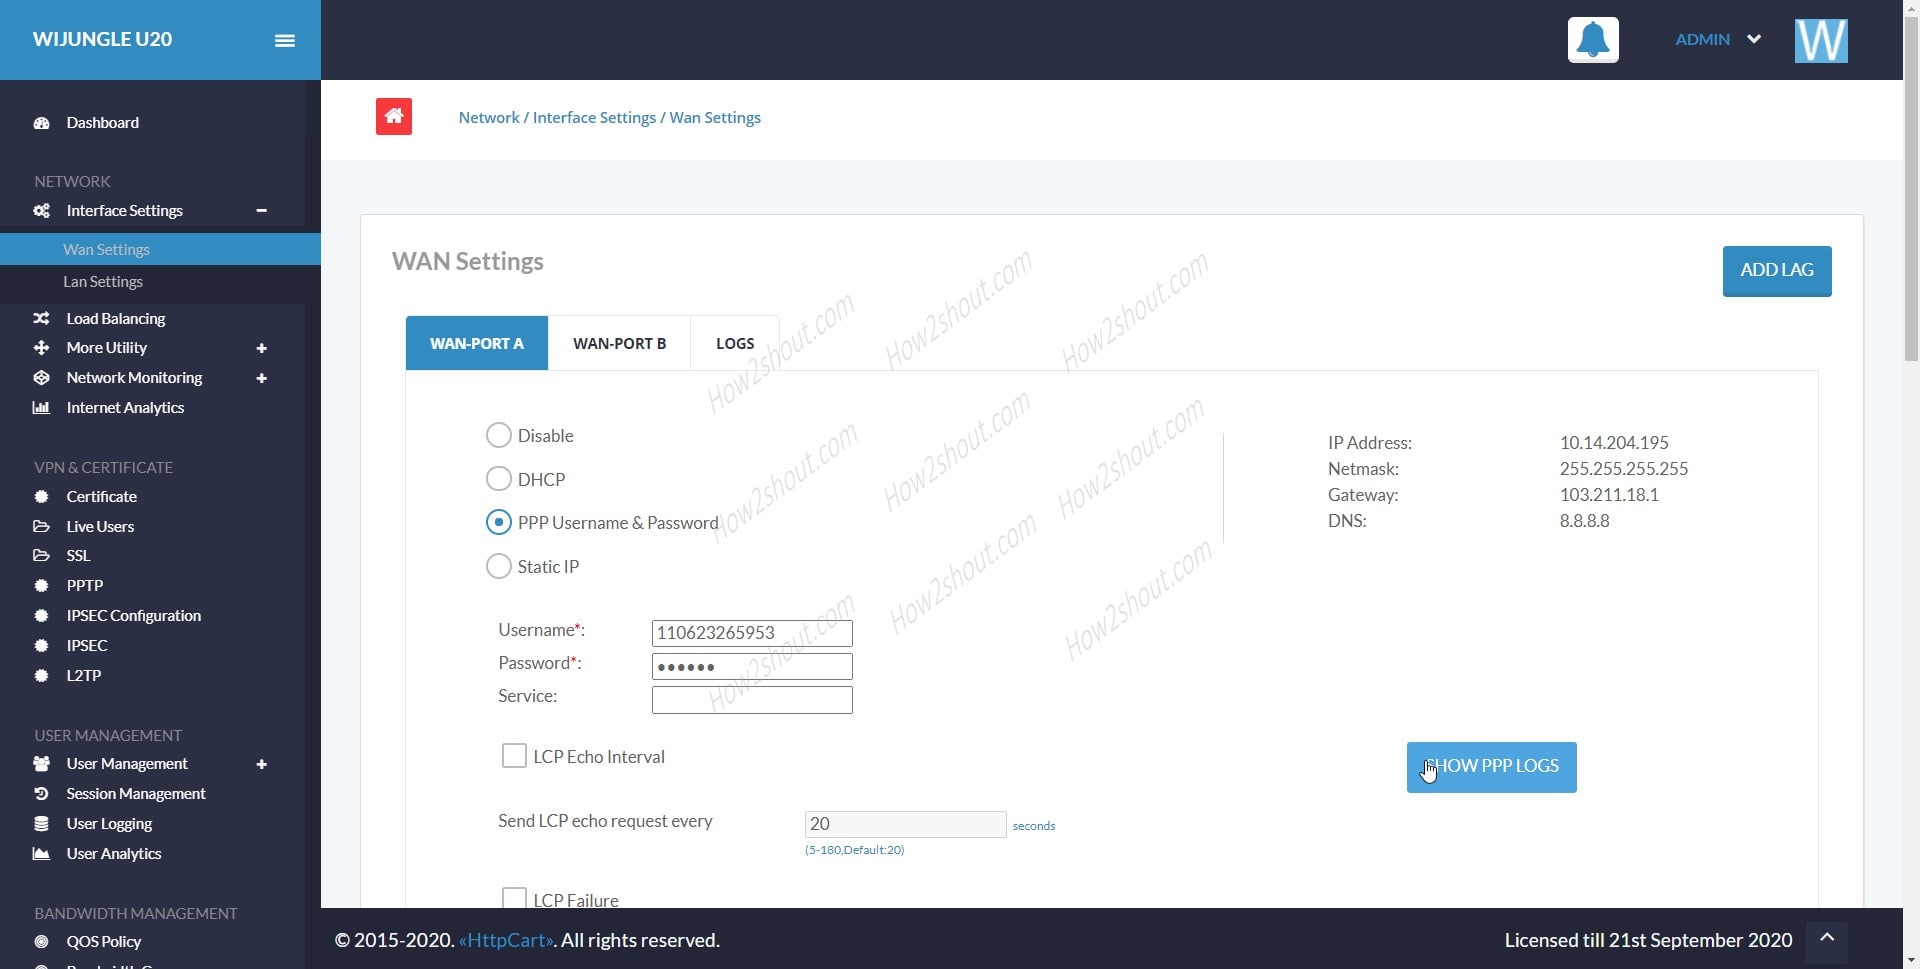
Task: Click the Session Management history icon
Action: (41, 794)
